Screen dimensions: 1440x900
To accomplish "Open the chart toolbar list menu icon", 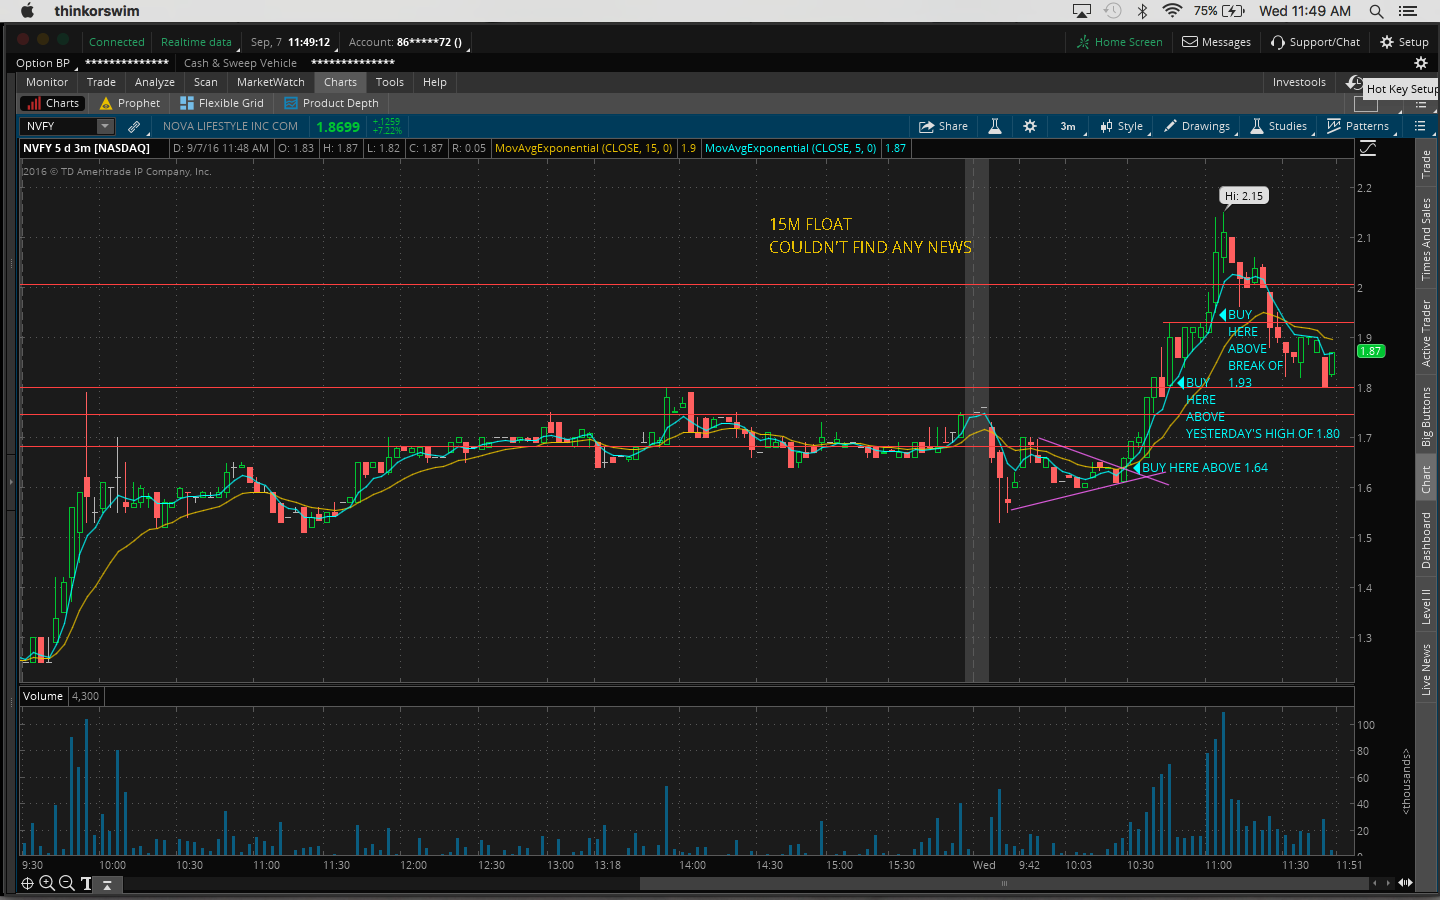I will tap(1419, 126).
